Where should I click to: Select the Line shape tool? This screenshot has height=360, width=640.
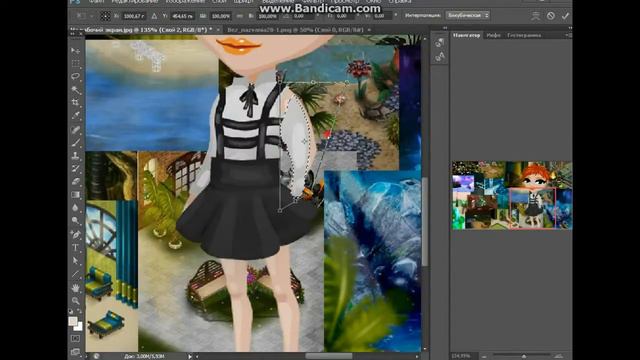tap(76, 274)
